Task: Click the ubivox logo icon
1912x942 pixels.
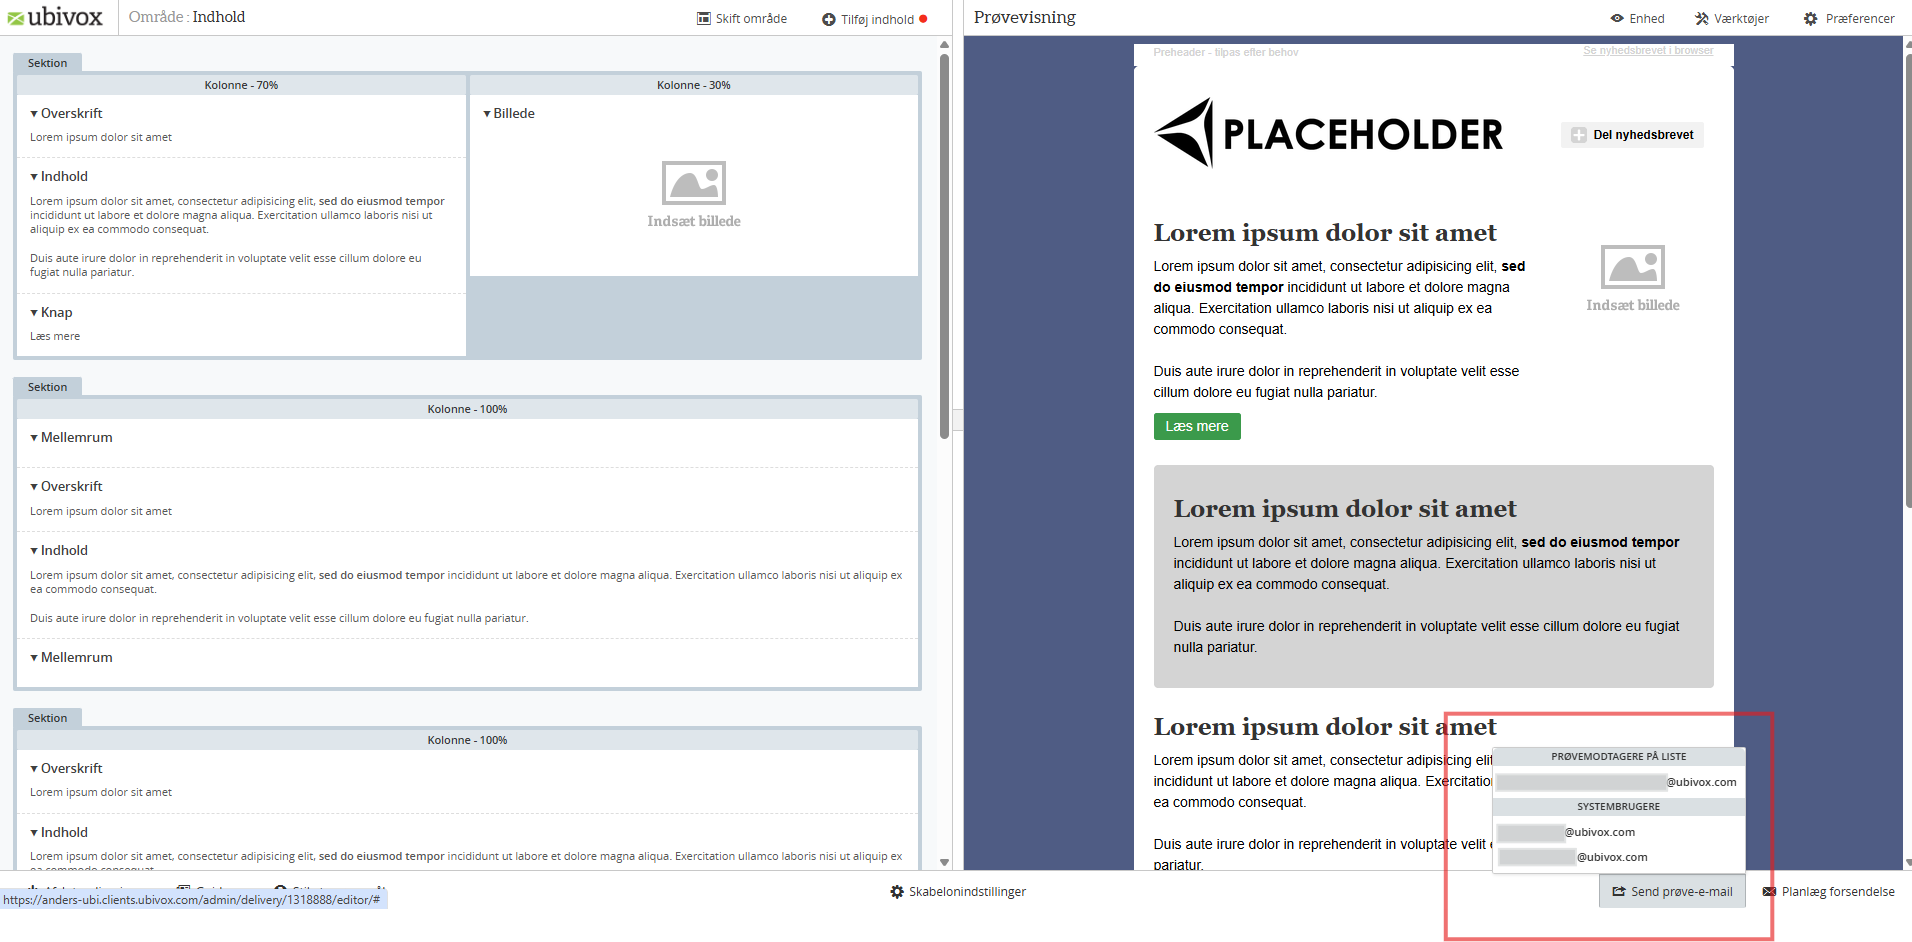Action: coord(16,18)
